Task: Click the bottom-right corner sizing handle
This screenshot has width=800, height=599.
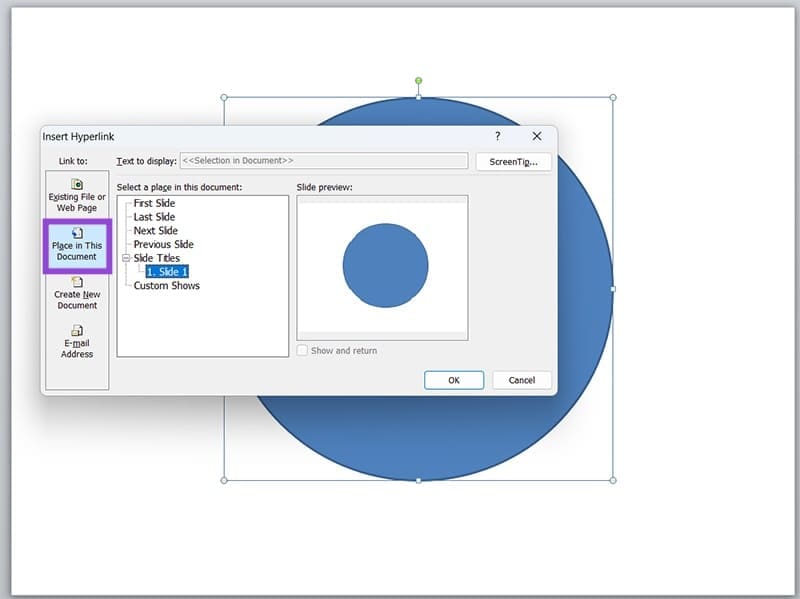Action: [612, 480]
